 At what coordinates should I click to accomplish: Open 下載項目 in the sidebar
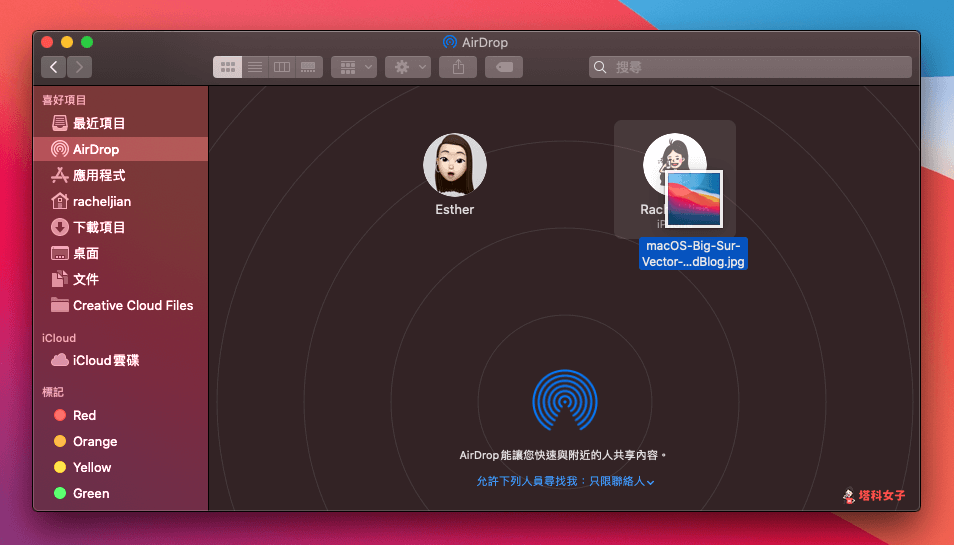pyautogui.click(x=120, y=227)
